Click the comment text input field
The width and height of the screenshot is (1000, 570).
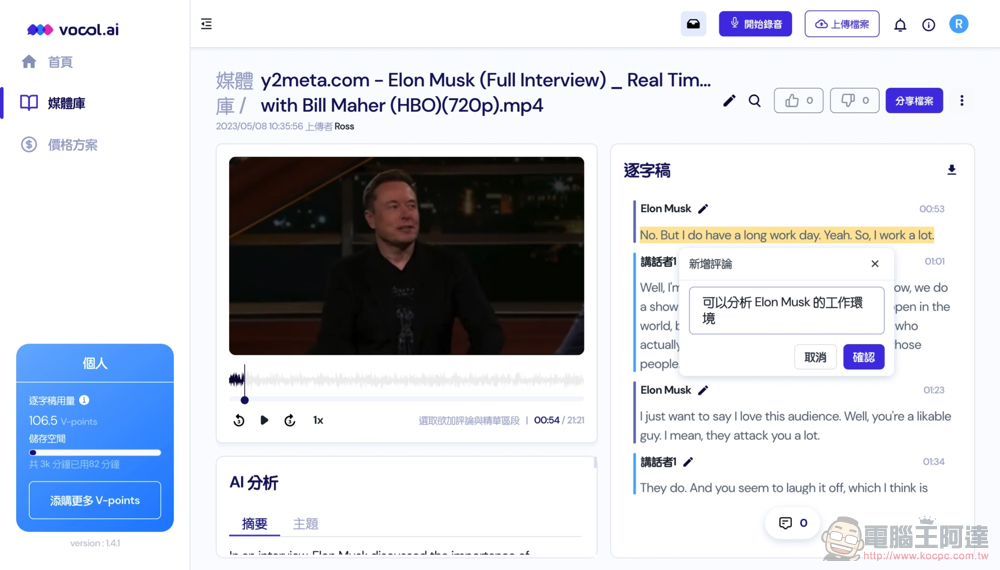coord(786,310)
